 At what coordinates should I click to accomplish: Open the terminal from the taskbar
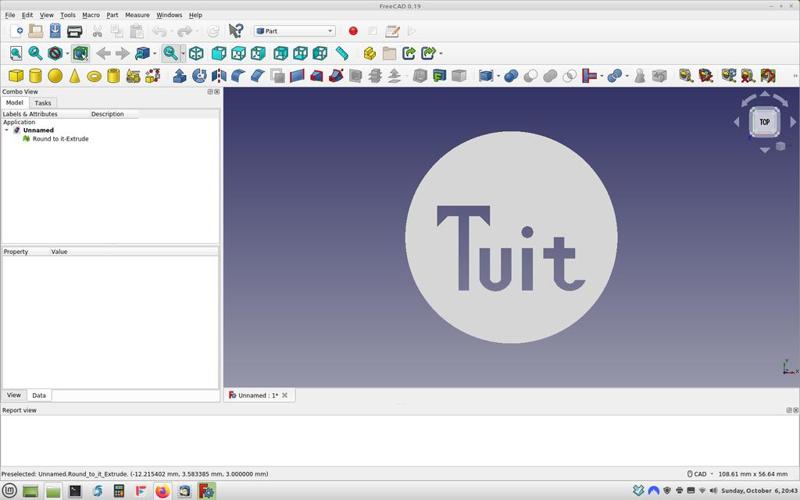click(x=75, y=491)
